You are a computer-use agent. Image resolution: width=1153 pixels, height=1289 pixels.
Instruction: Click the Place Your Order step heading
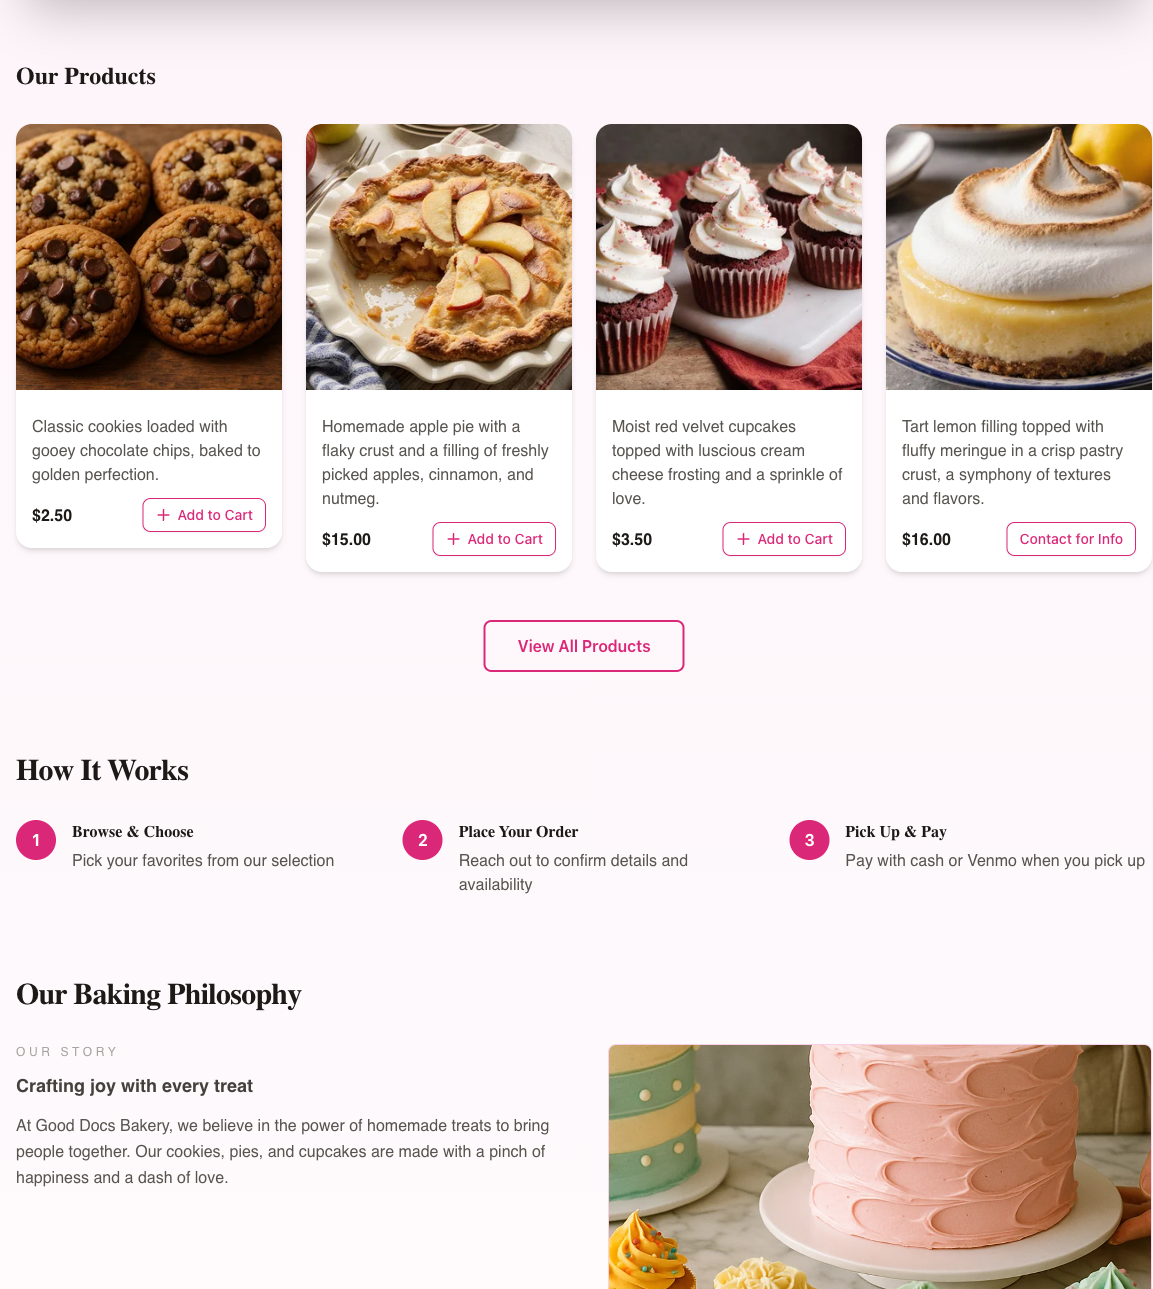point(518,832)
